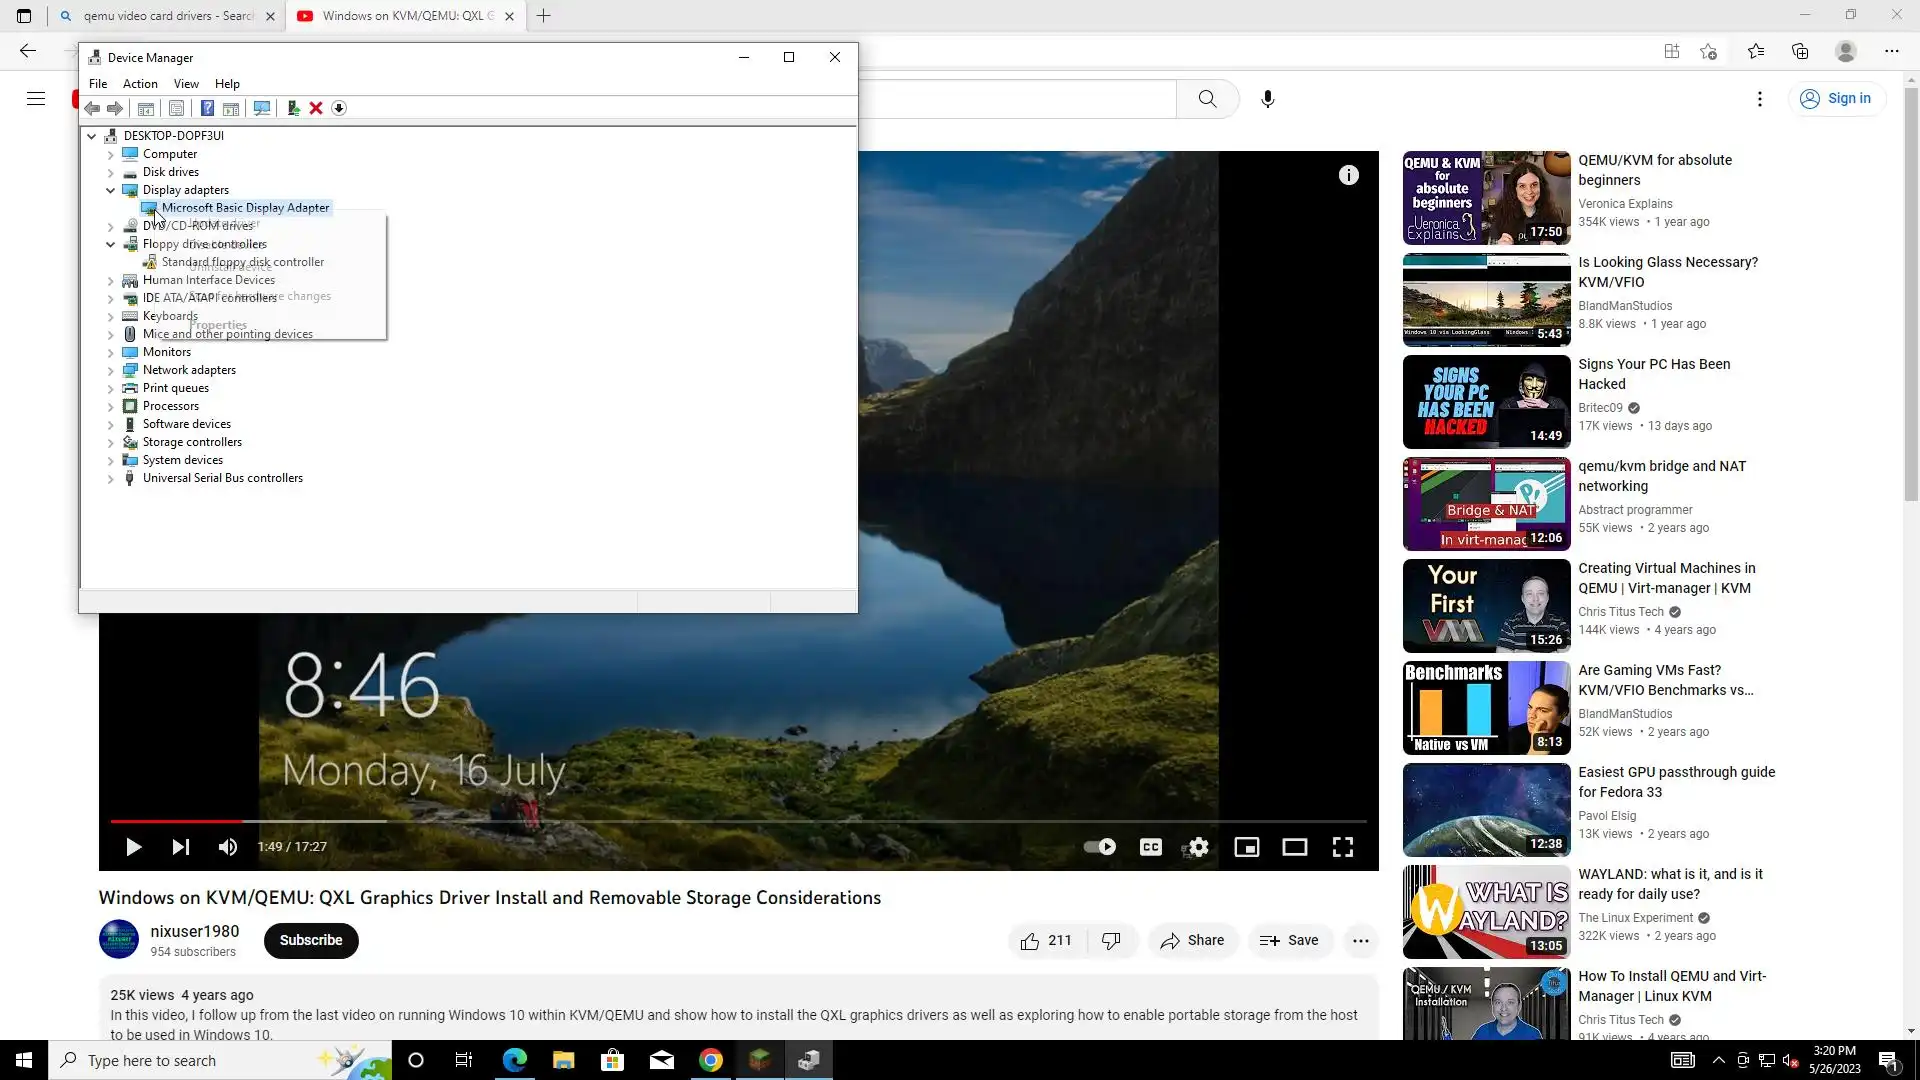Expand the Network adapters node
This screenshot has height=1080, width=1920.
click(x=111, y=370)
